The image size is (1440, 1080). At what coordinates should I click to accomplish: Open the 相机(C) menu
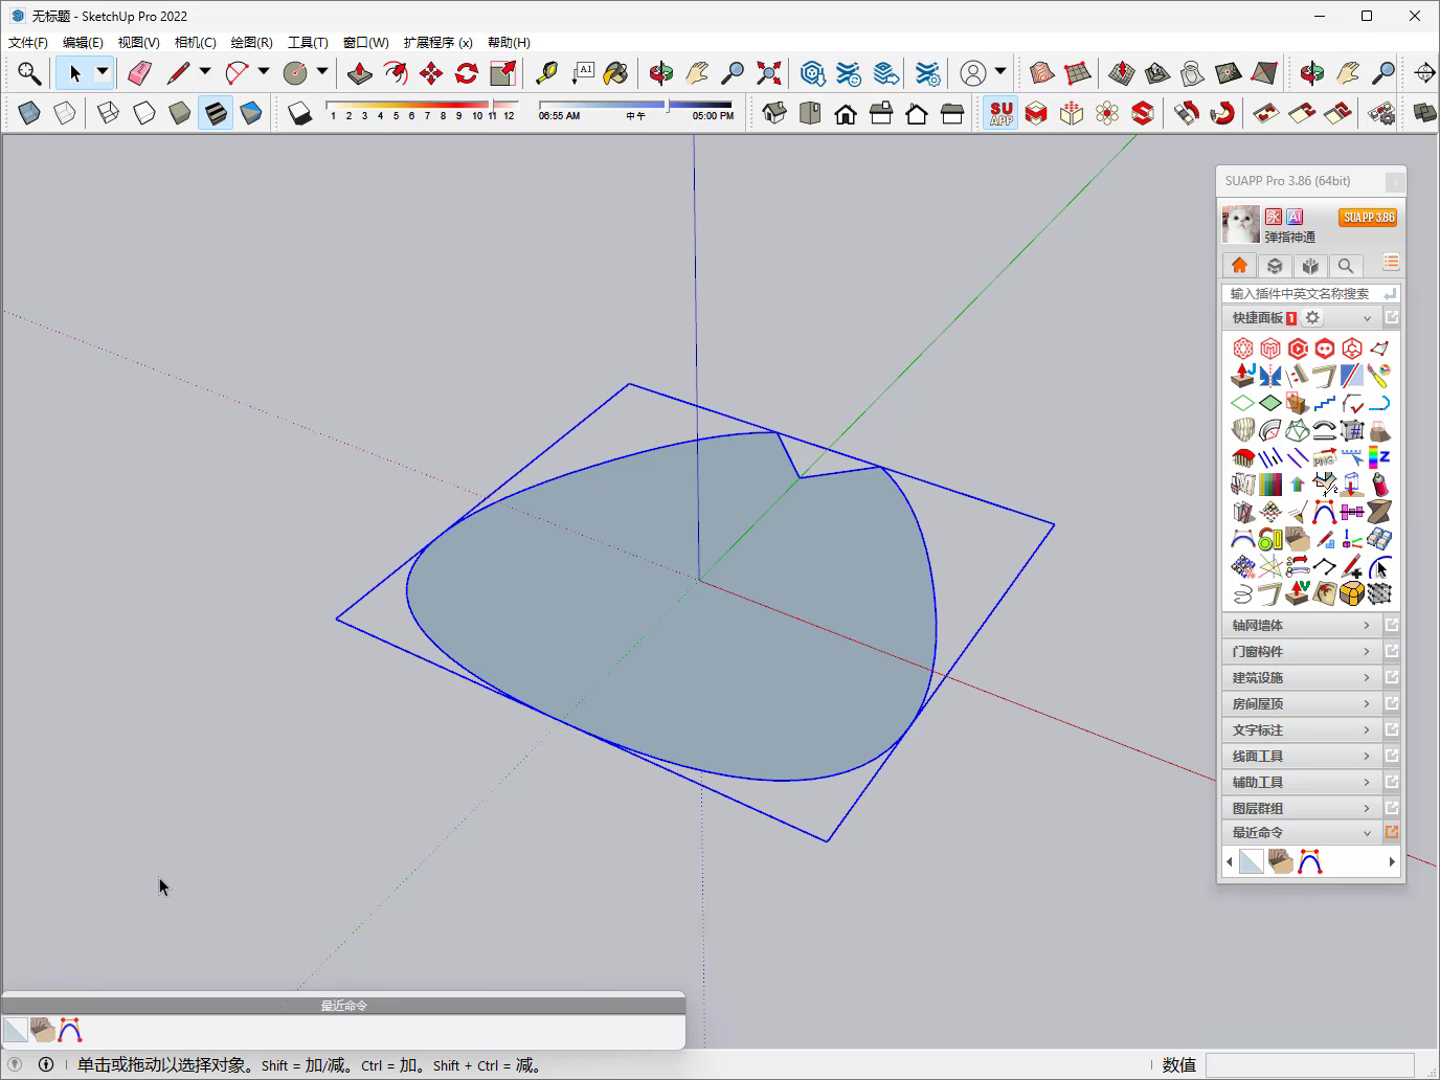(x=195, y=42)
